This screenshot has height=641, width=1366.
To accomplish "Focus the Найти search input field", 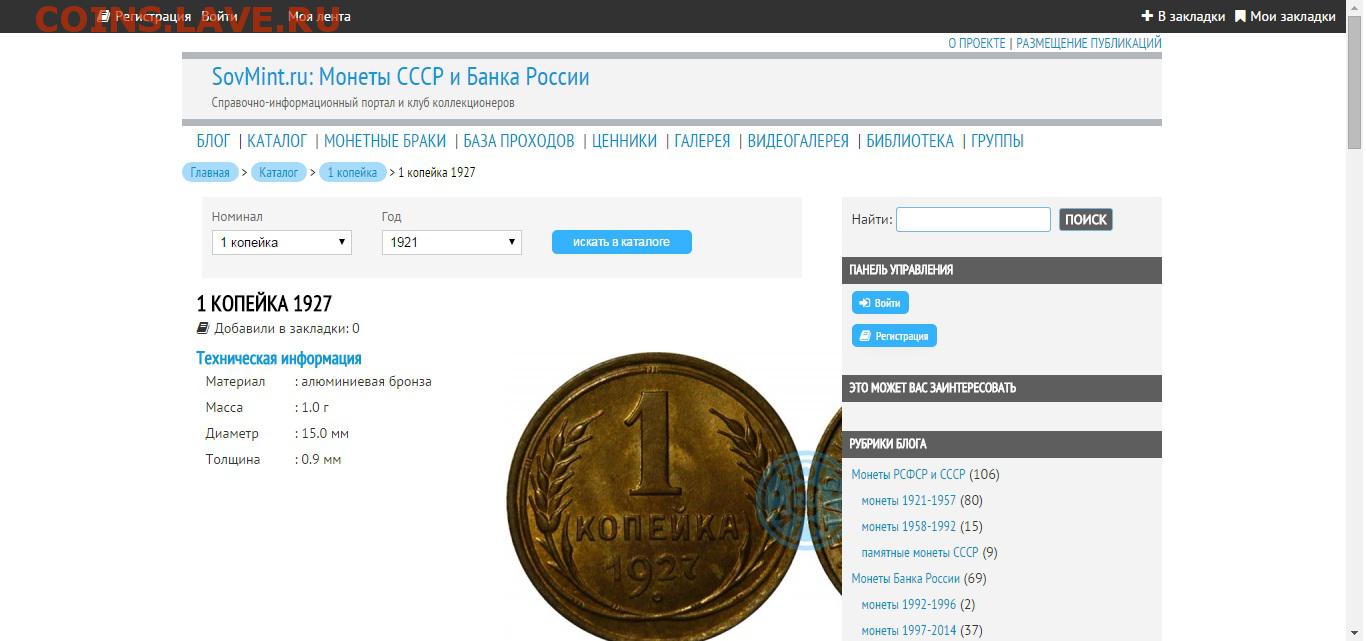I will (973, 219).
